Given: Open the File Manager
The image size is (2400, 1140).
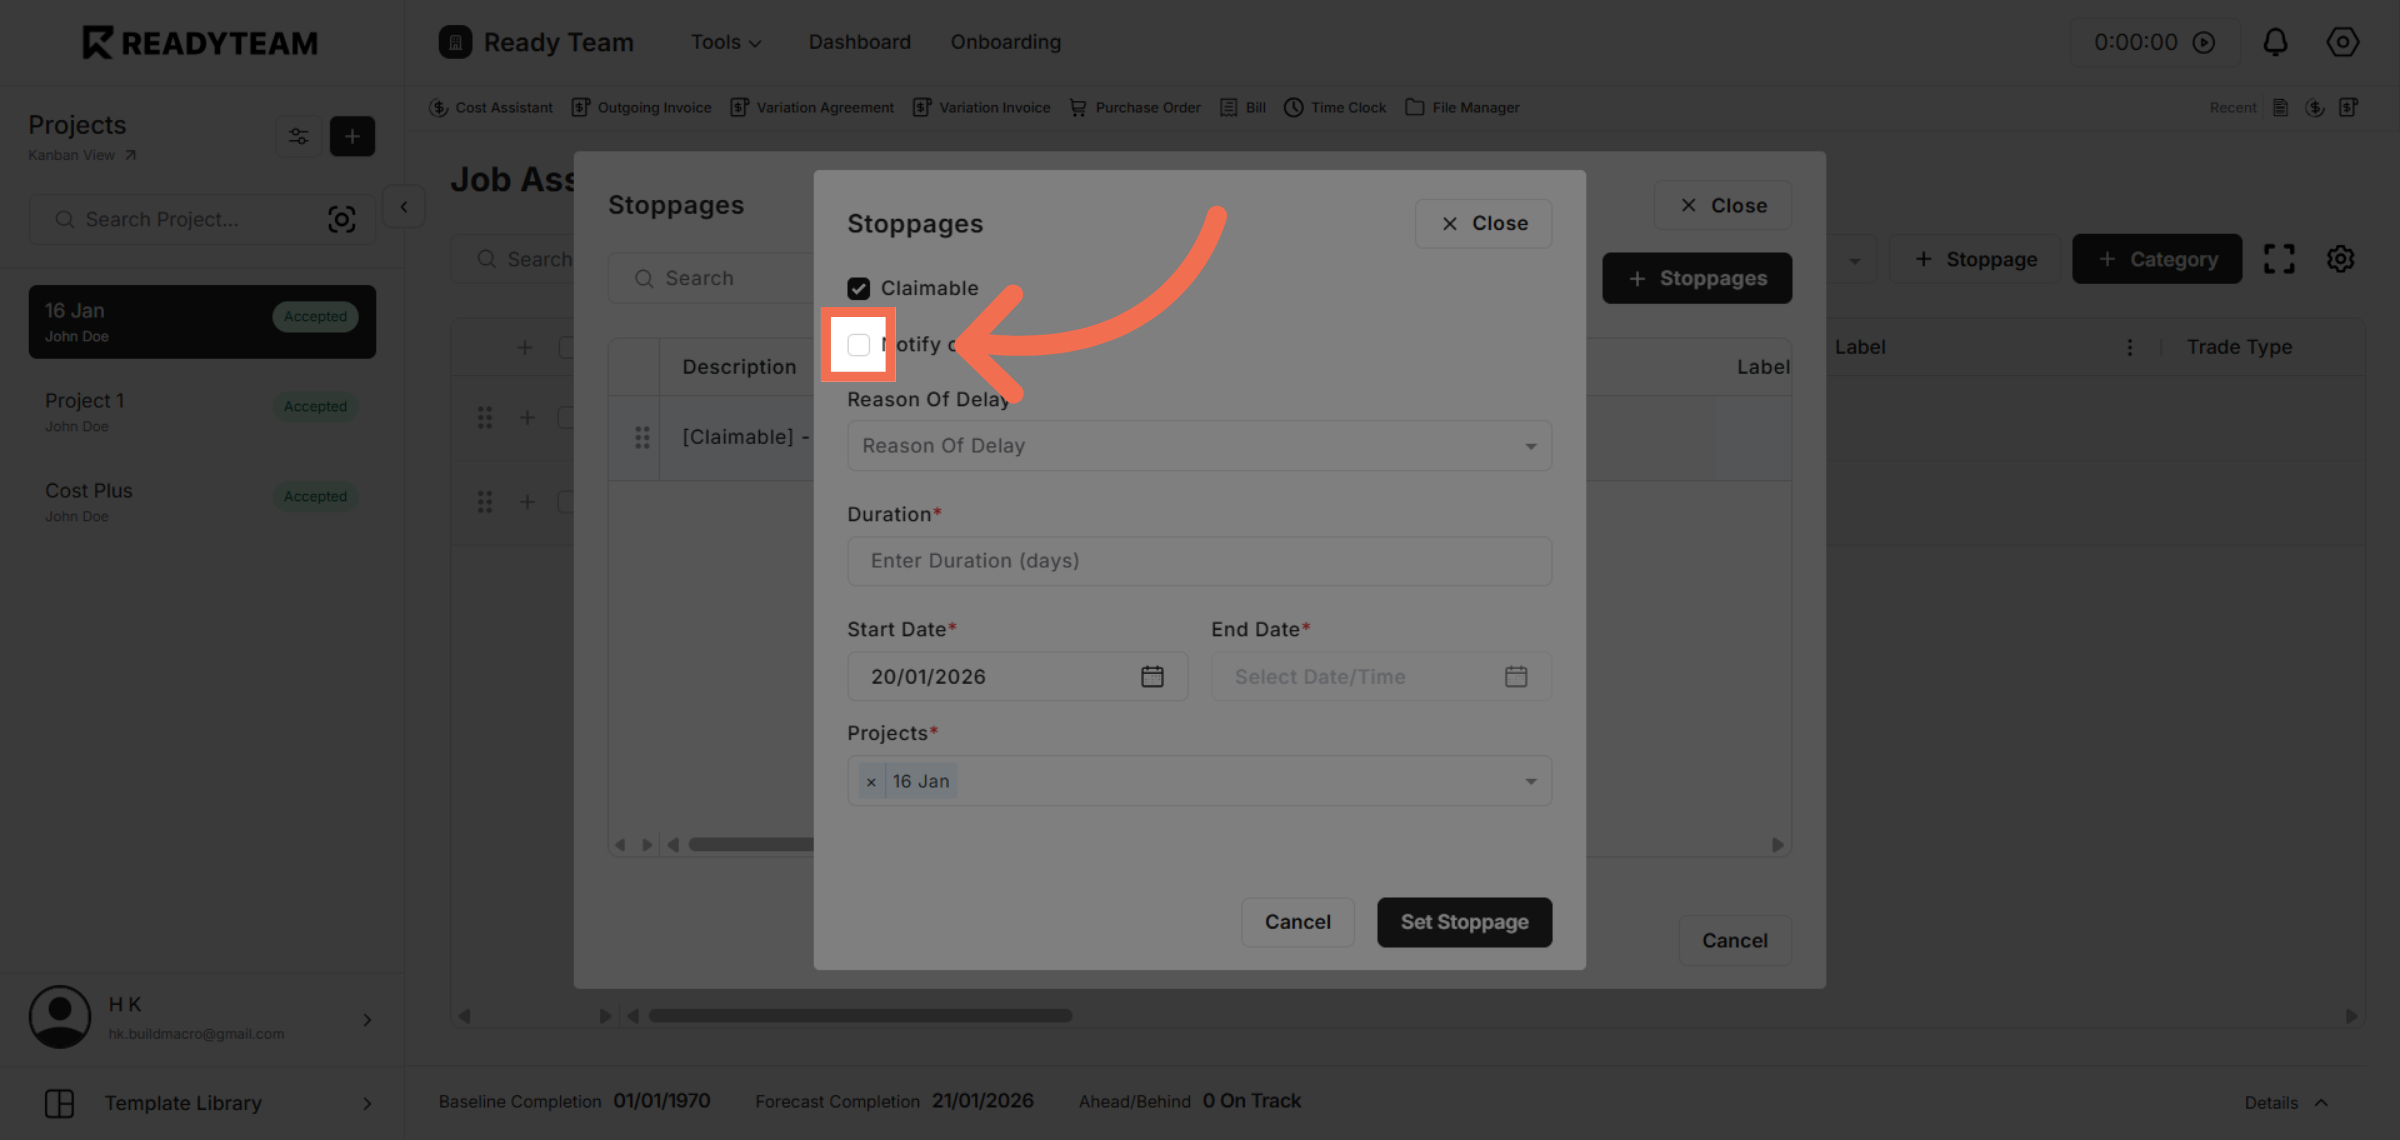Looking at the screenshot, I should click(x=1461, y=107).
